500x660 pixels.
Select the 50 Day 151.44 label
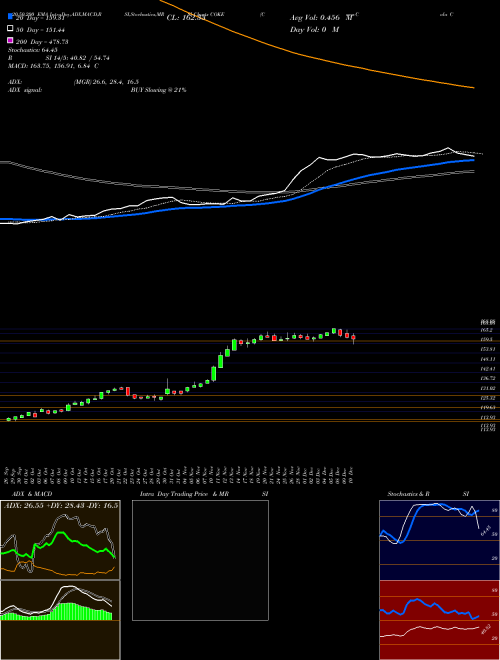coord(40,30)
